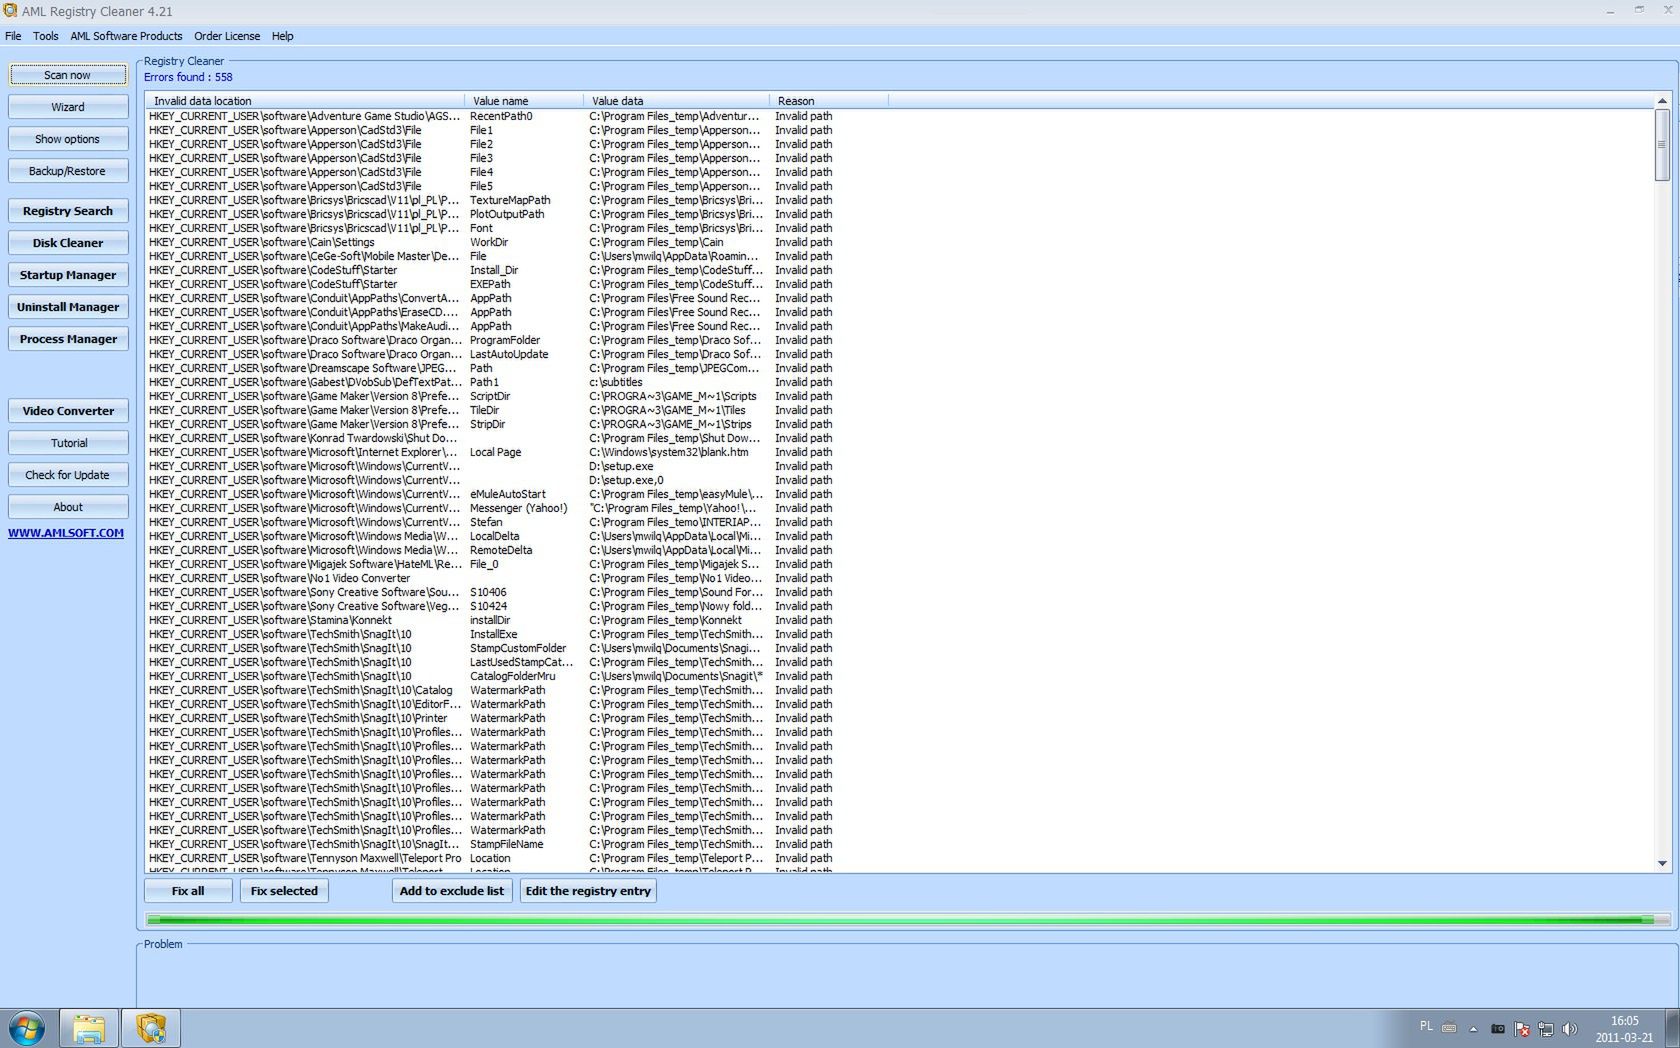Click the list scrollbar up arrow
The image size is (1680, 1048).
[x=1662, y=101]
